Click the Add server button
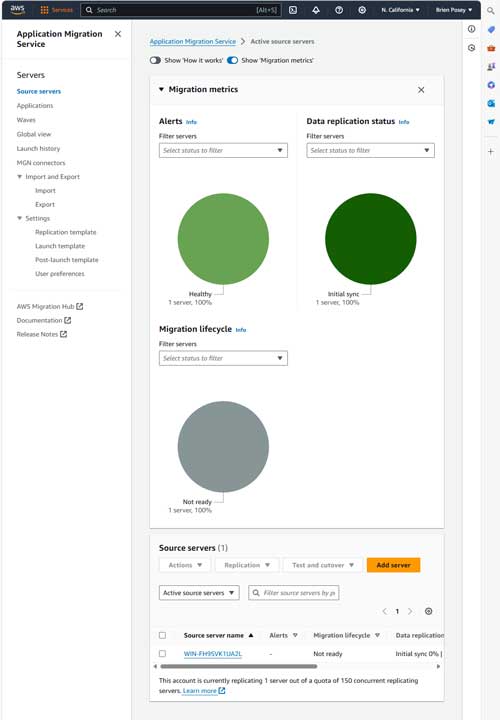500x720 pixels. pos(393,565)
